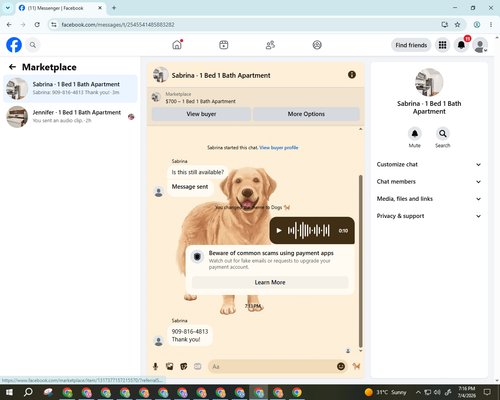Go to the Home feed icon
The width and height of the screenshot is (500, 400).
[x=177, y=45]
